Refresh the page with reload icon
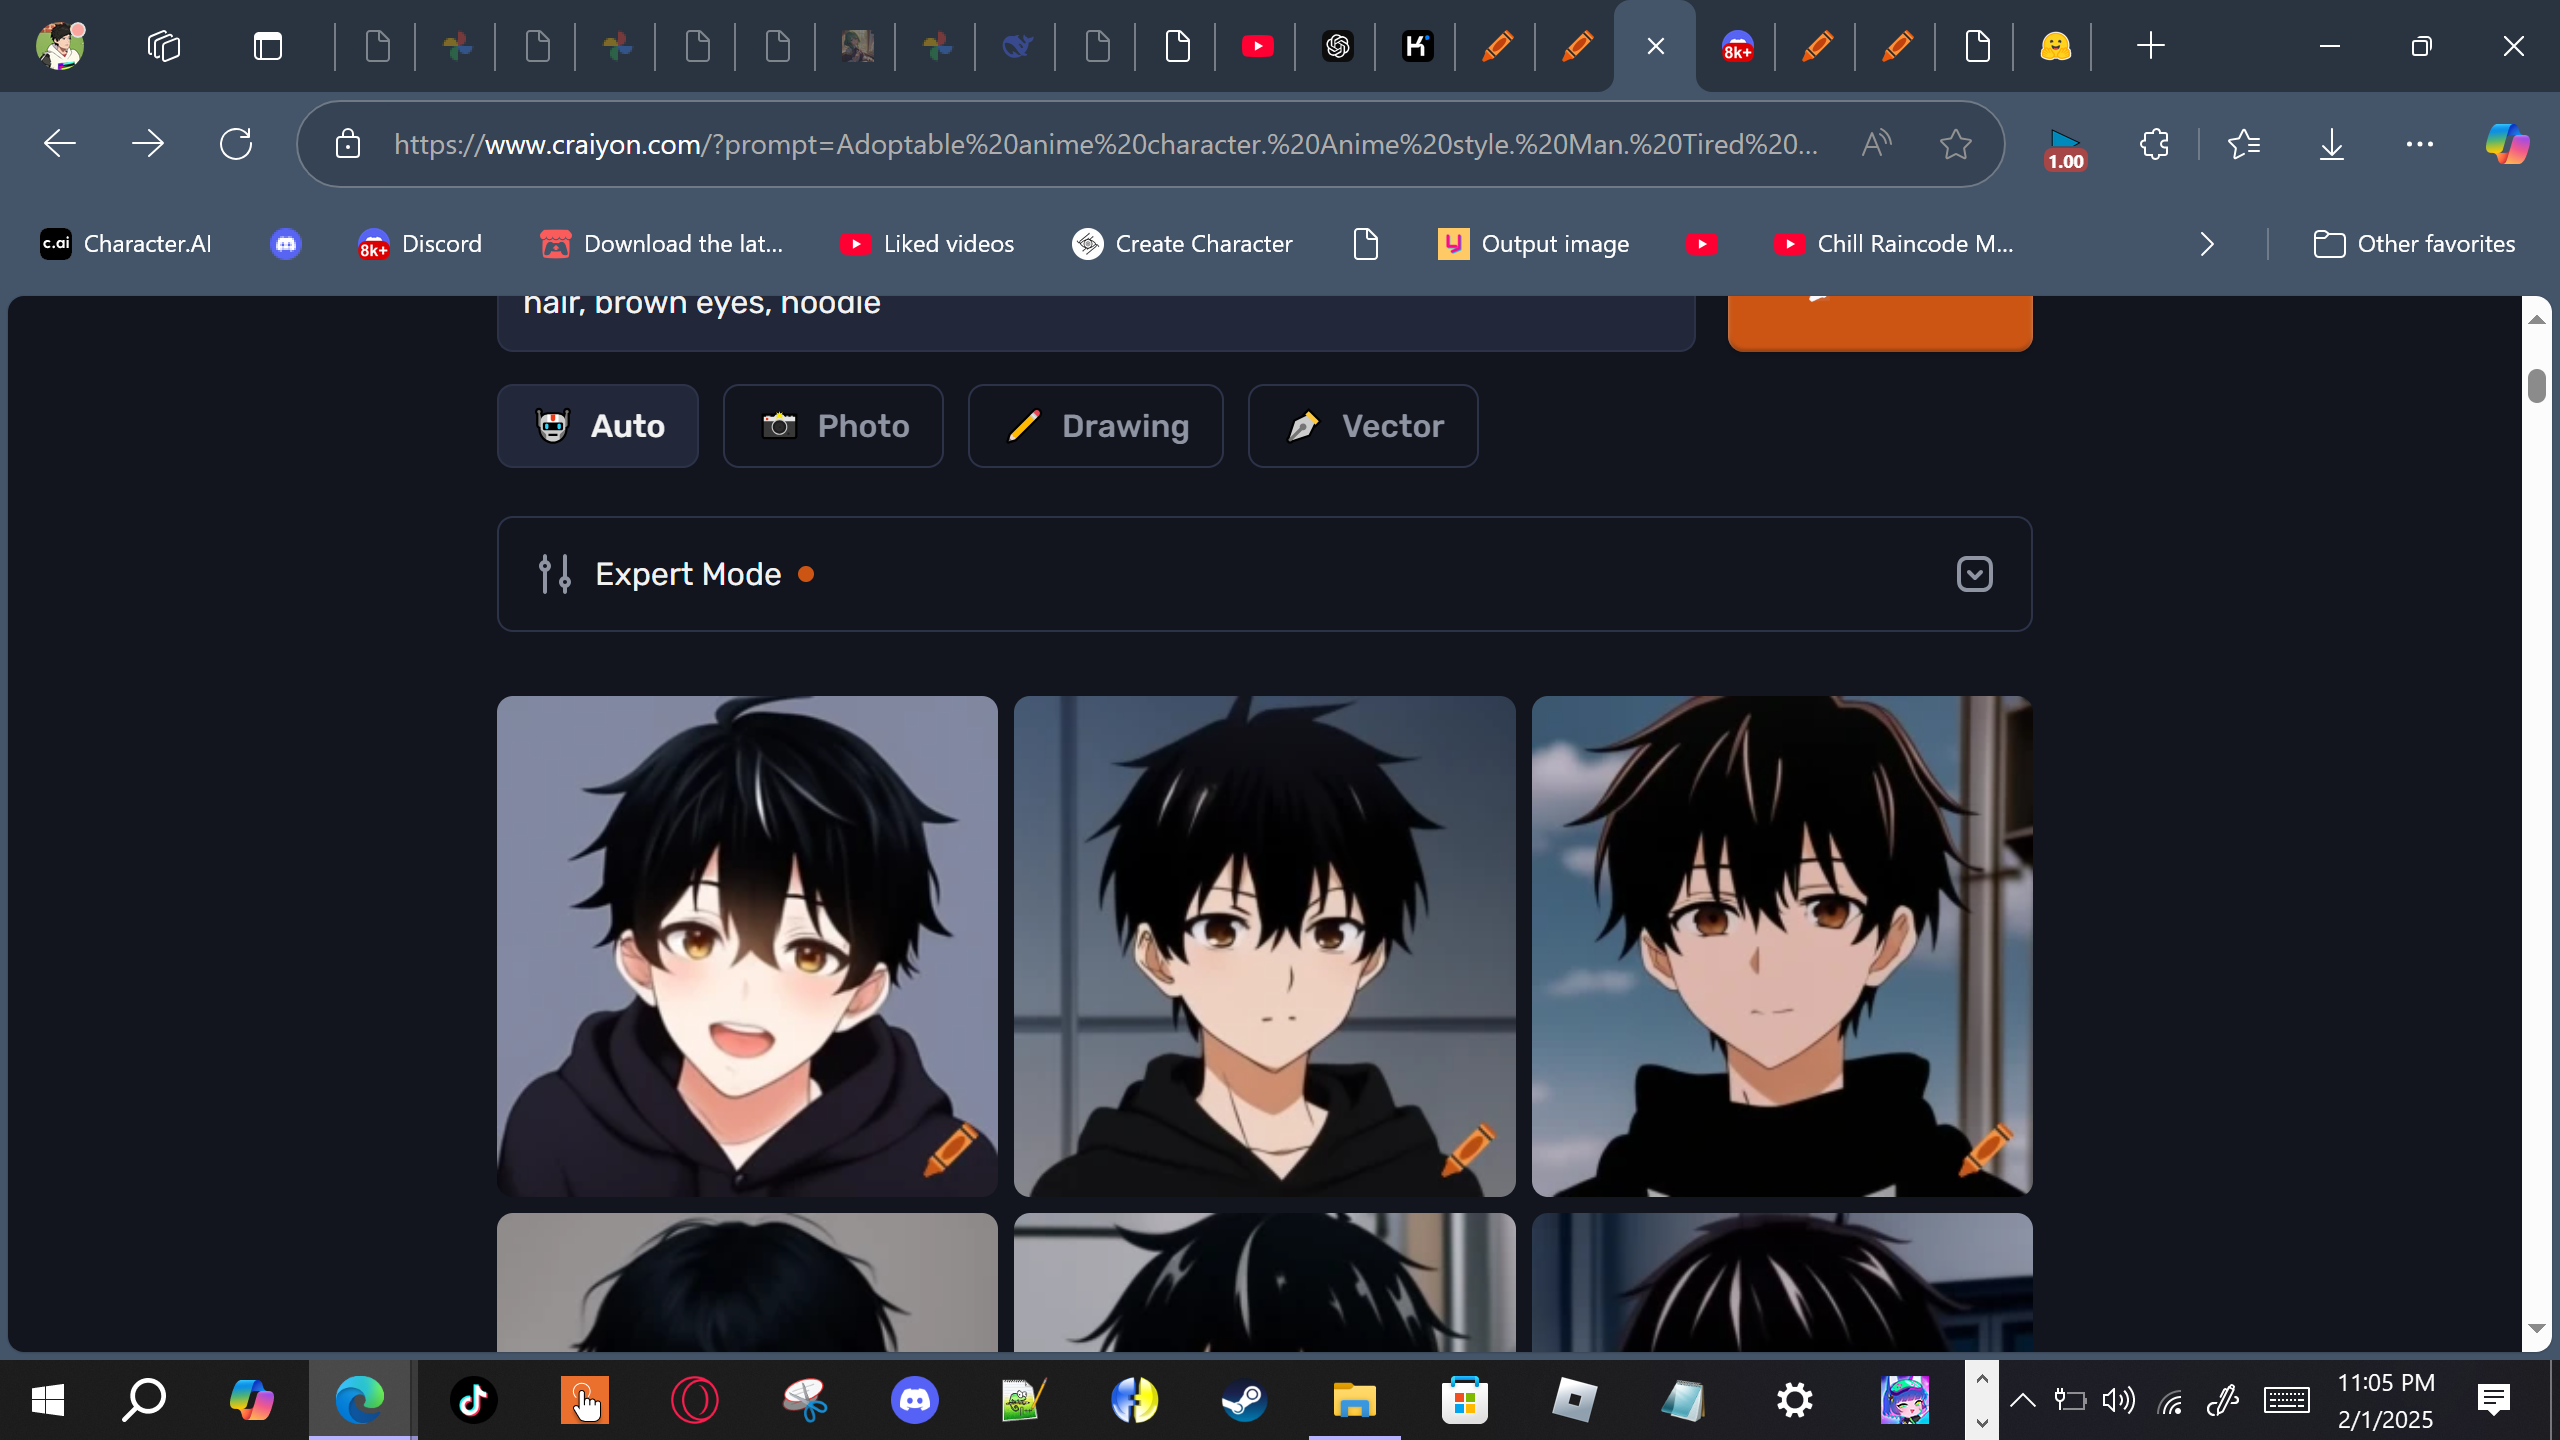The width and height of the screenshot is (2560, 1440). [236, 144]
